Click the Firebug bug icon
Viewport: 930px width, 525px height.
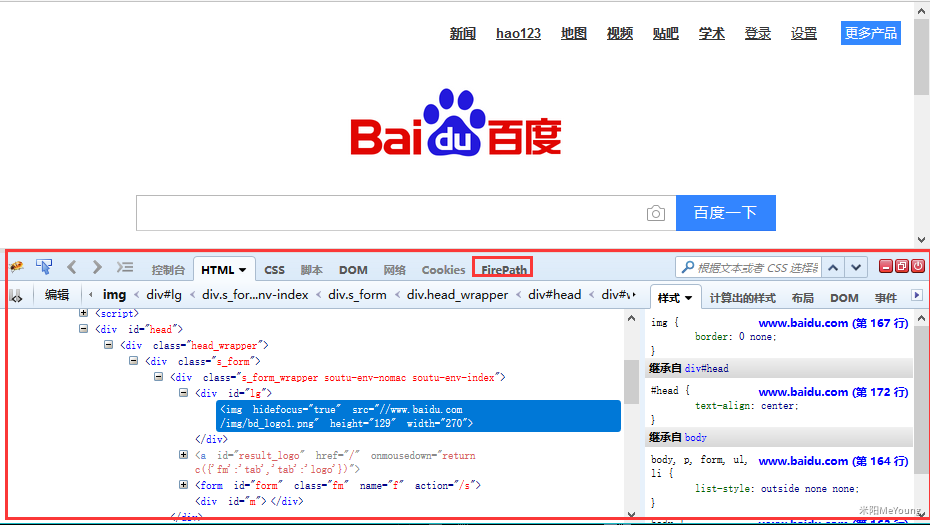(17, 267)
